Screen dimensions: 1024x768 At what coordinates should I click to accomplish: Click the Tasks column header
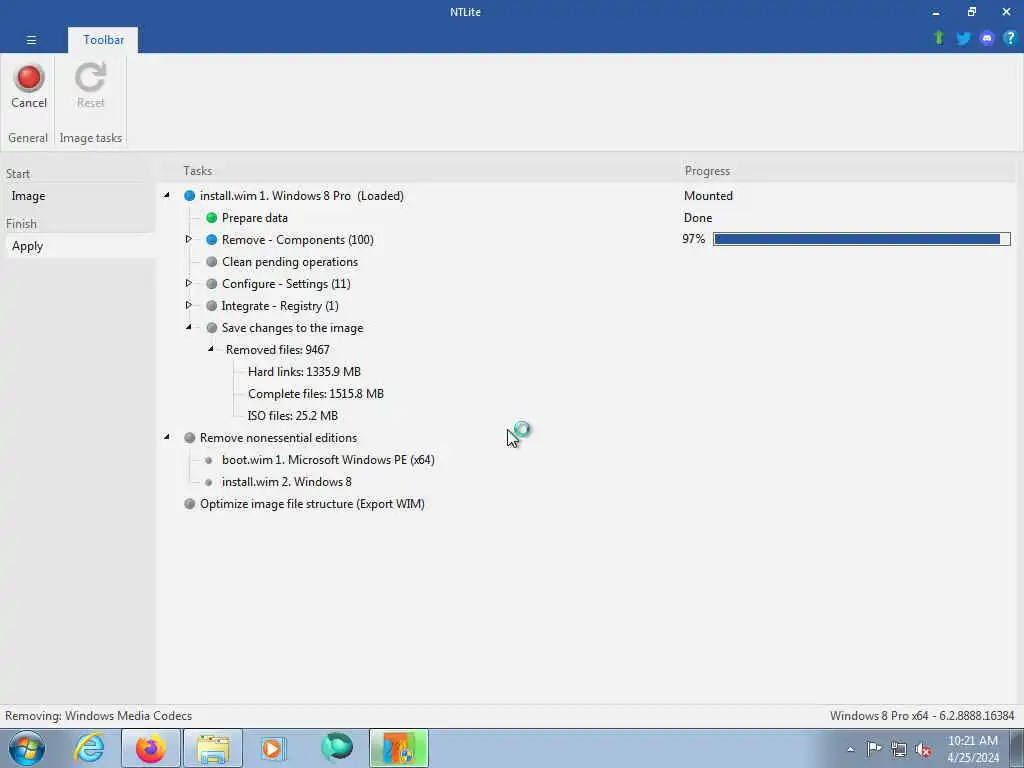[197, 171]
